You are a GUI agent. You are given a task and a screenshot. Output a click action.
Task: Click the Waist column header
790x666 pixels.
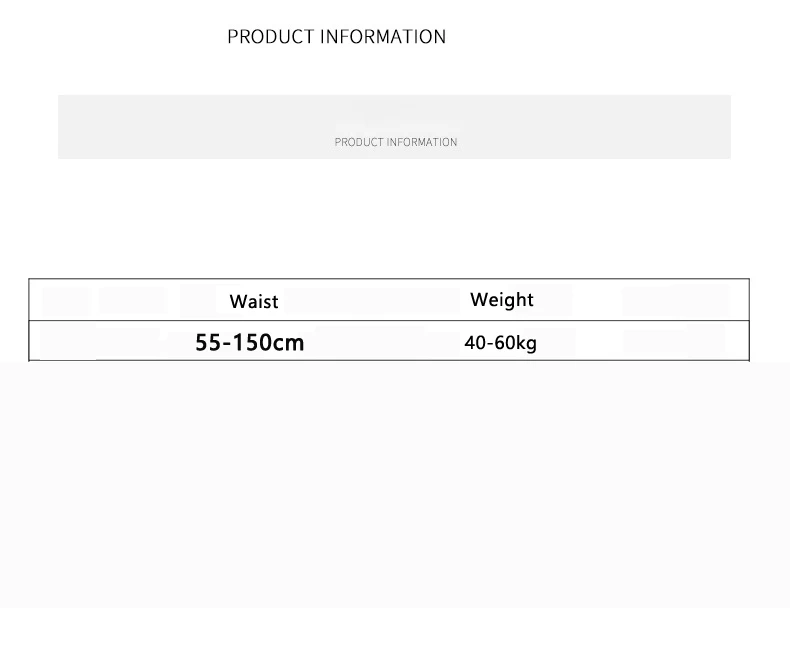(x=254, y=301)
